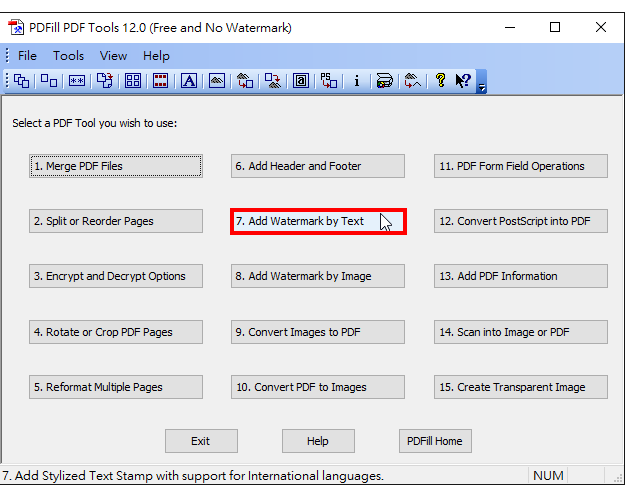Click the Convert PDF to Images toolbar icon
The image size is (633, 489).
click(273, 81)
